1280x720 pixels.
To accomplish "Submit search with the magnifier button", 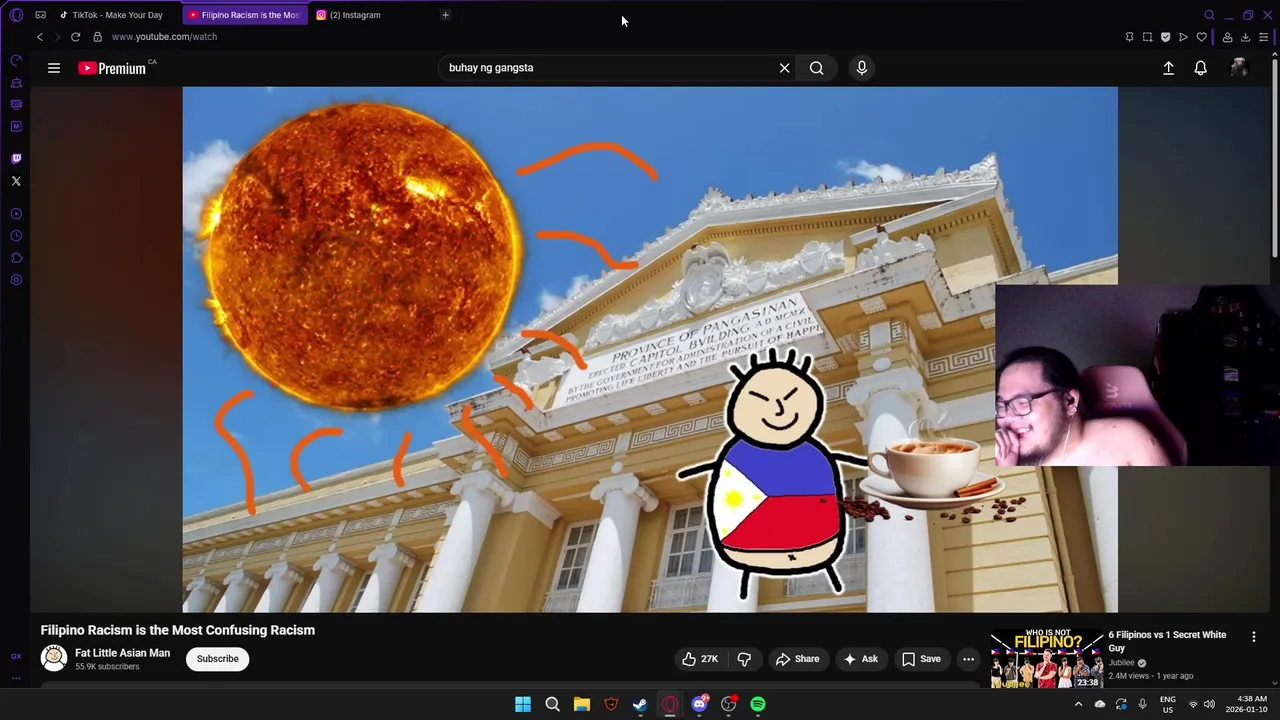I will coord(817,68).
